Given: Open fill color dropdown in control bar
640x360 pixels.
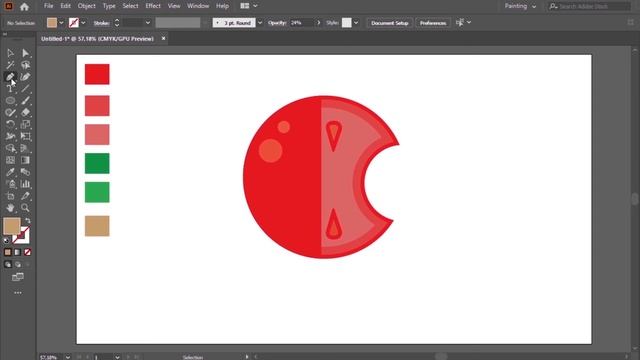Looking at the screenshot, I should 61,23.
